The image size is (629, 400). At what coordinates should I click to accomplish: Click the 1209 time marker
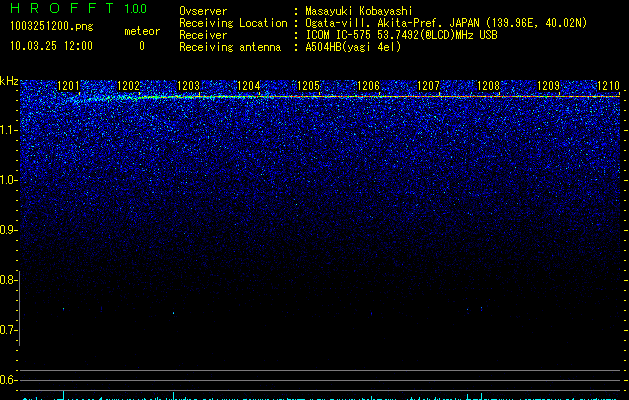tap(548, 86)
